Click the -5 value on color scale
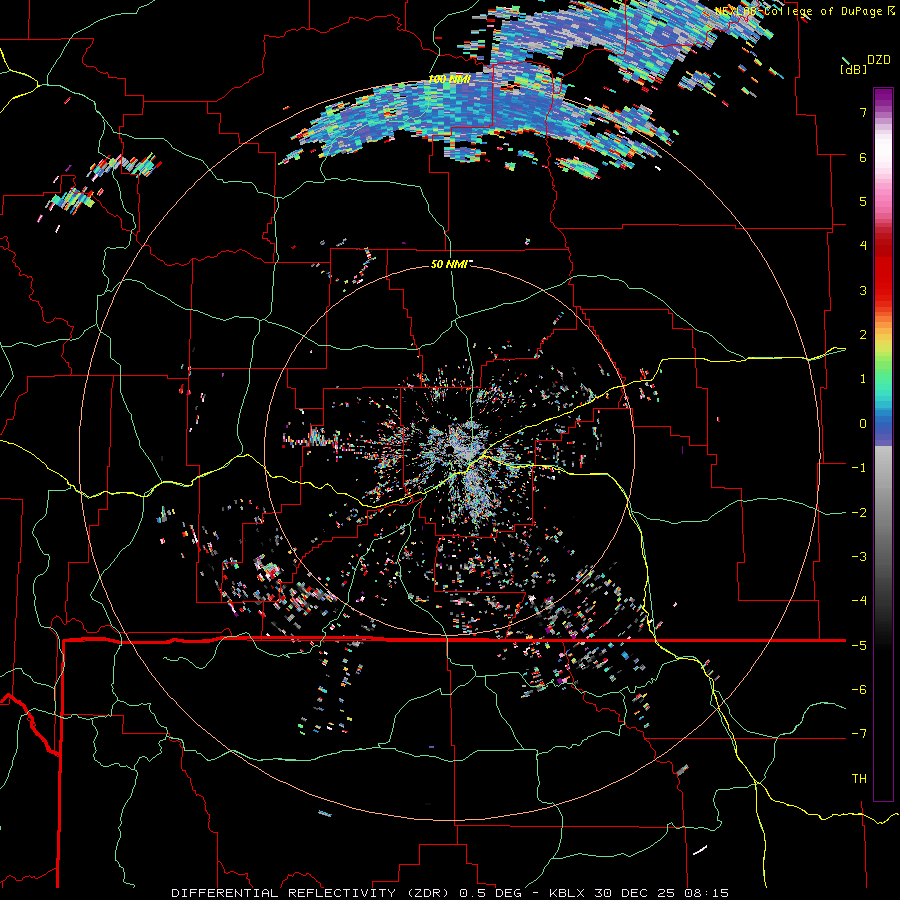The height and width of the screenshot is (900, 900). [x=859, y=646]
